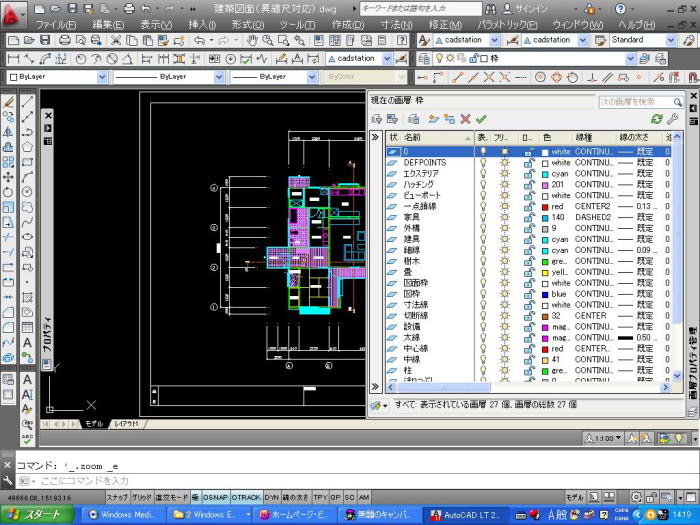Toggle グリッド grid display
This screenshot has height=525, width=700.
click(142, 497)
